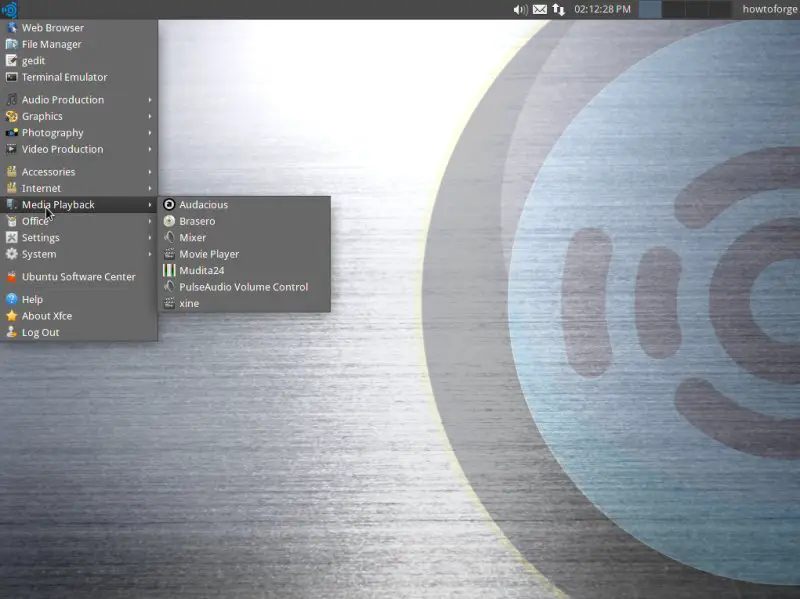The width and height of the screenshot is (800, 599).
Task: Launch Web Browser from the menu
Action: click(x=79, y=28)
